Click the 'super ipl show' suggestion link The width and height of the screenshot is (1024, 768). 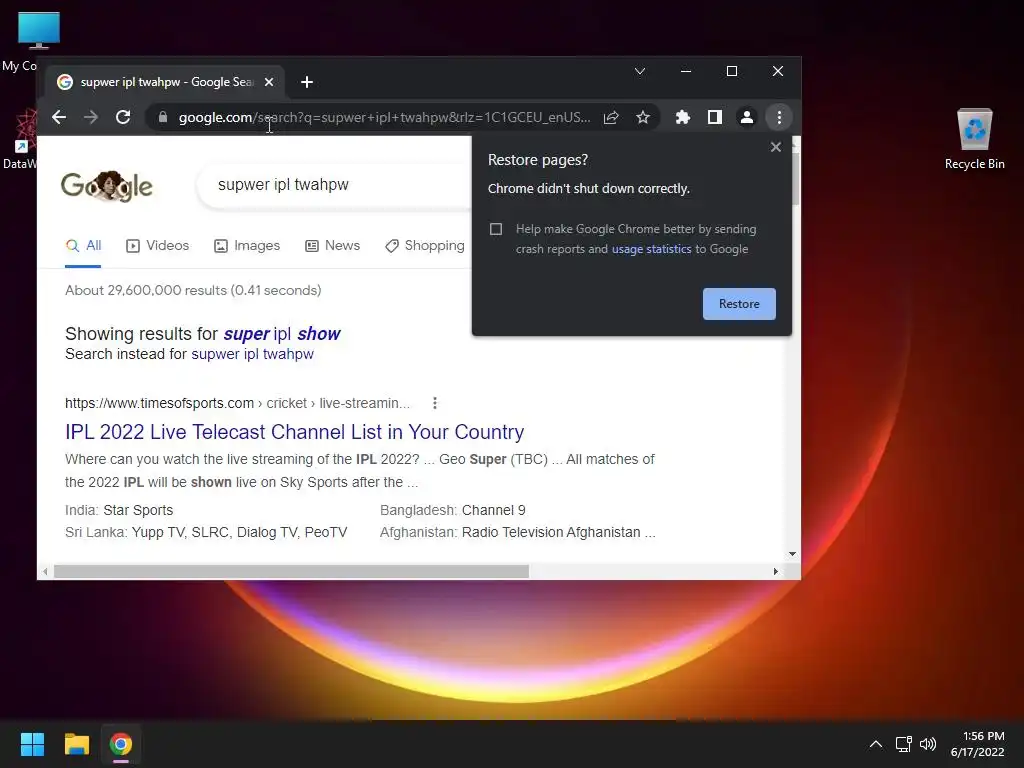[x=281, y=334]
